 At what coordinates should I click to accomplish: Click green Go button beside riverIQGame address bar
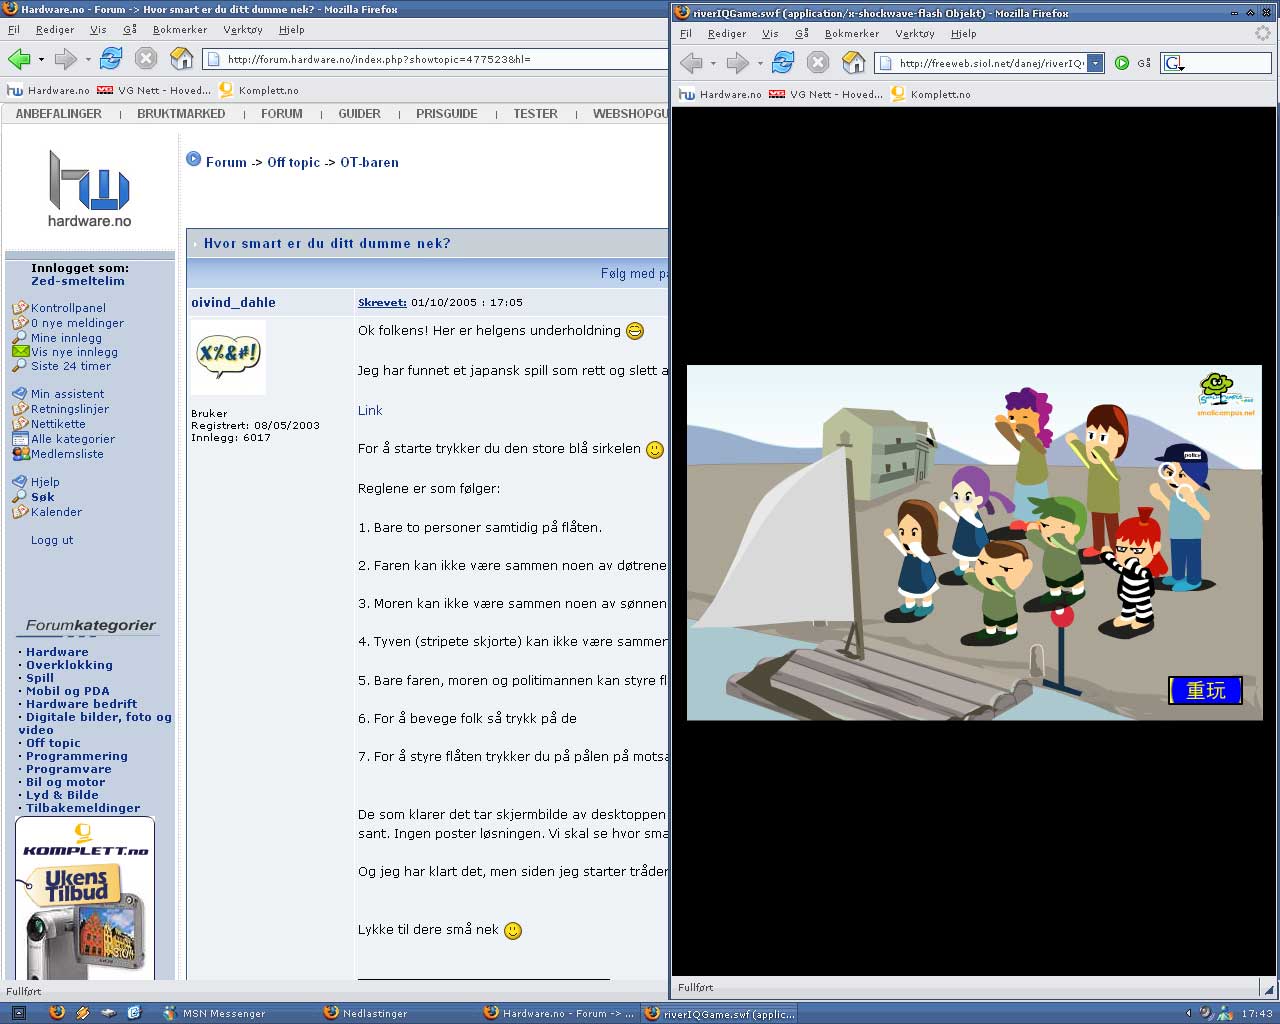coord(1122,63)
